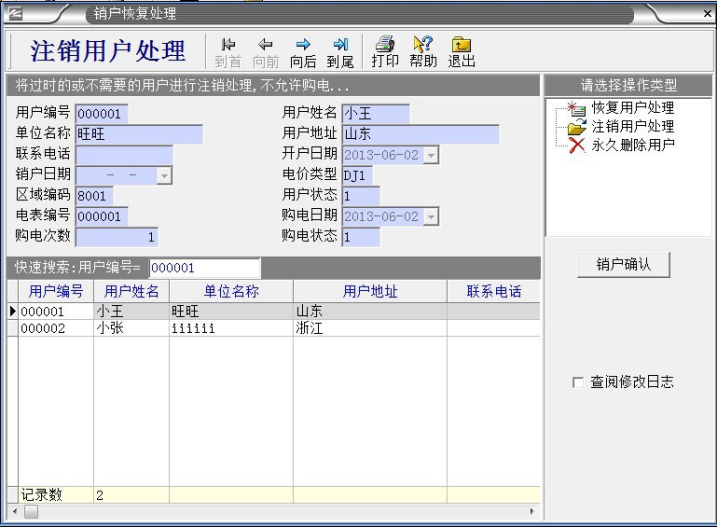Jump to last record with 到尾 icon
The image size is (718, 528).
tap(341, 45)
